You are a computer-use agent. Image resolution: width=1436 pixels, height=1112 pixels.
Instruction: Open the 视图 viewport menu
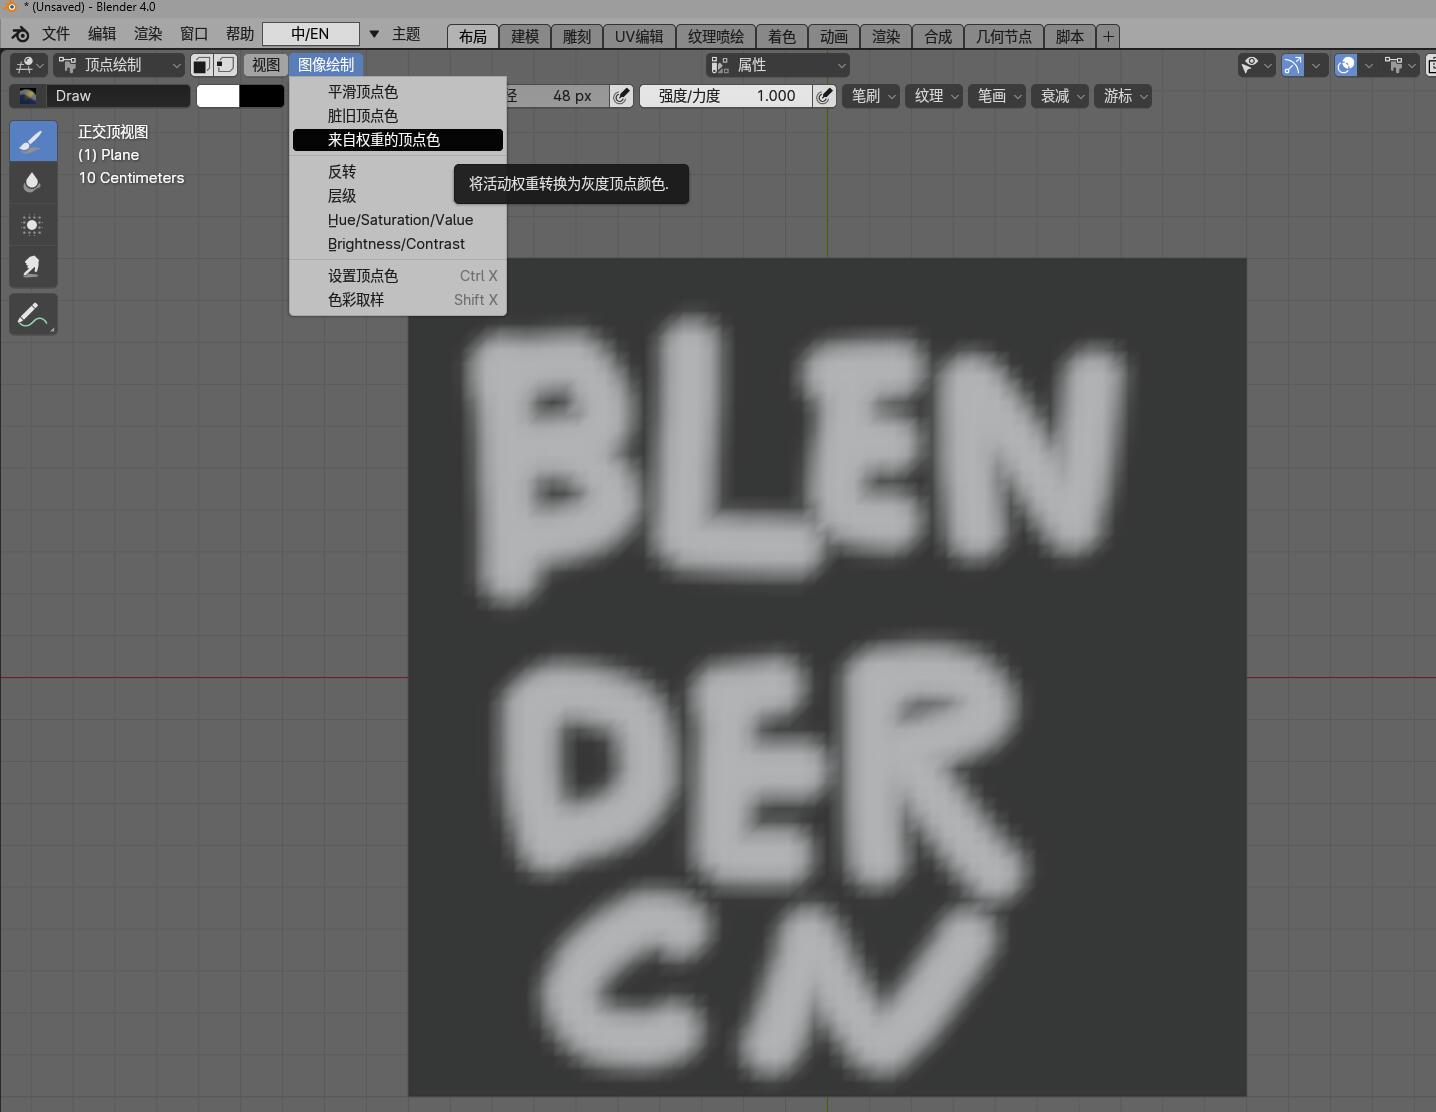click(266, 65)
